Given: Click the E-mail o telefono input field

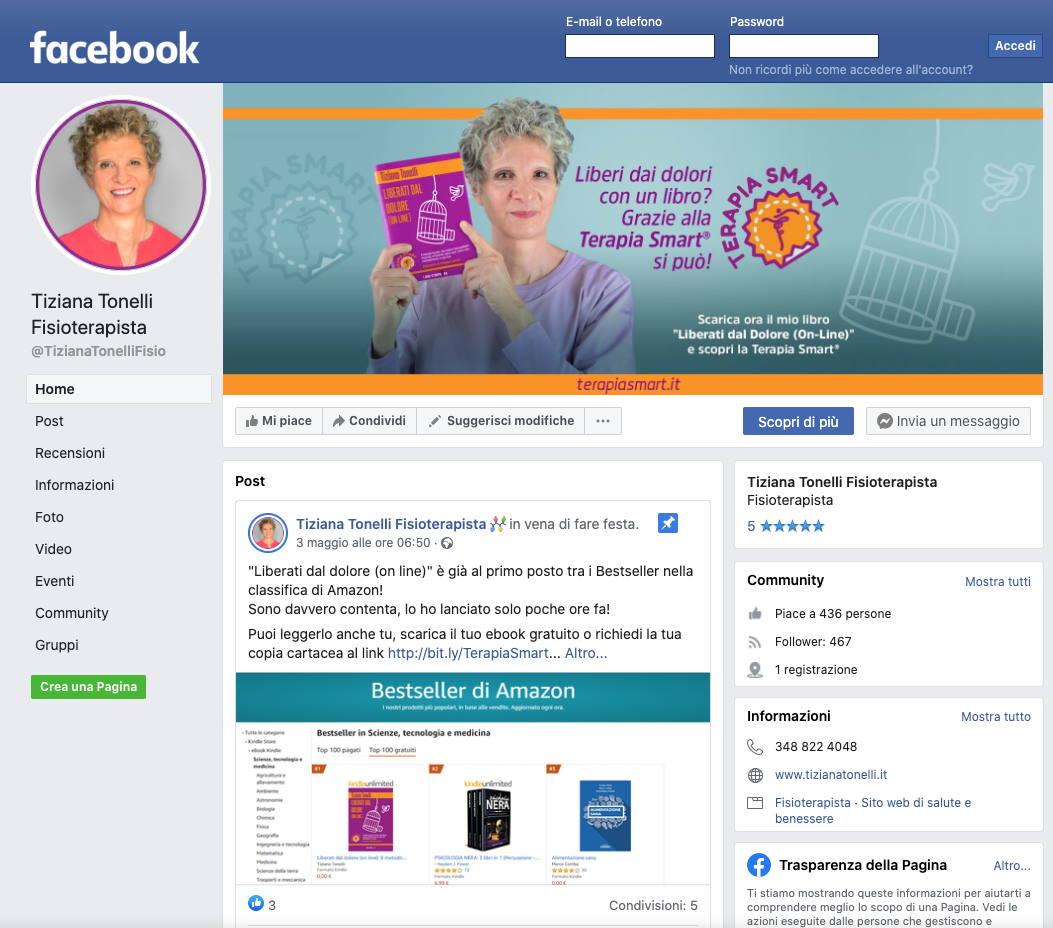Looking at the screenshot, I should click(639, 46).
